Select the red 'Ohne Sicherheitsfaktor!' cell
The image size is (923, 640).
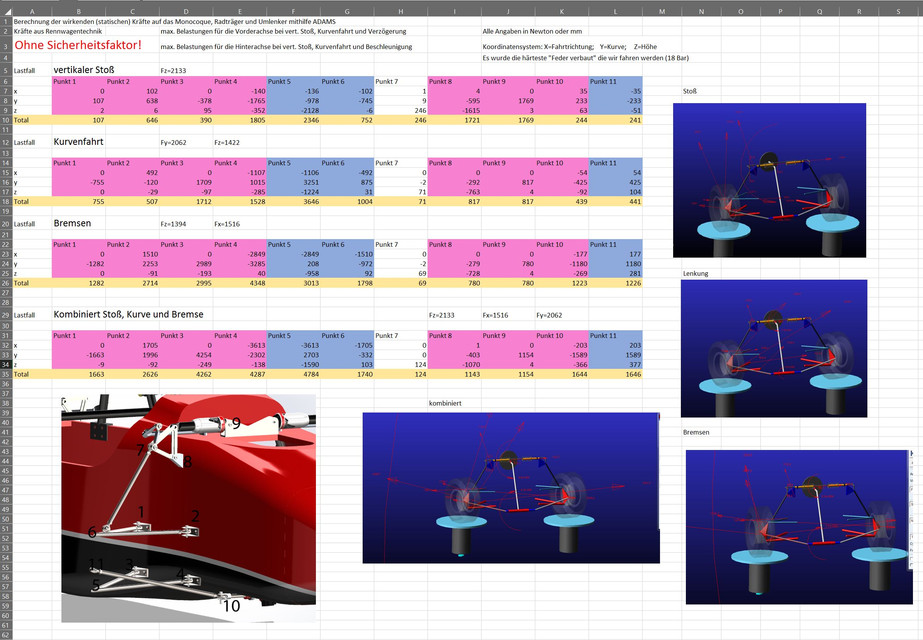pos(60,44)
